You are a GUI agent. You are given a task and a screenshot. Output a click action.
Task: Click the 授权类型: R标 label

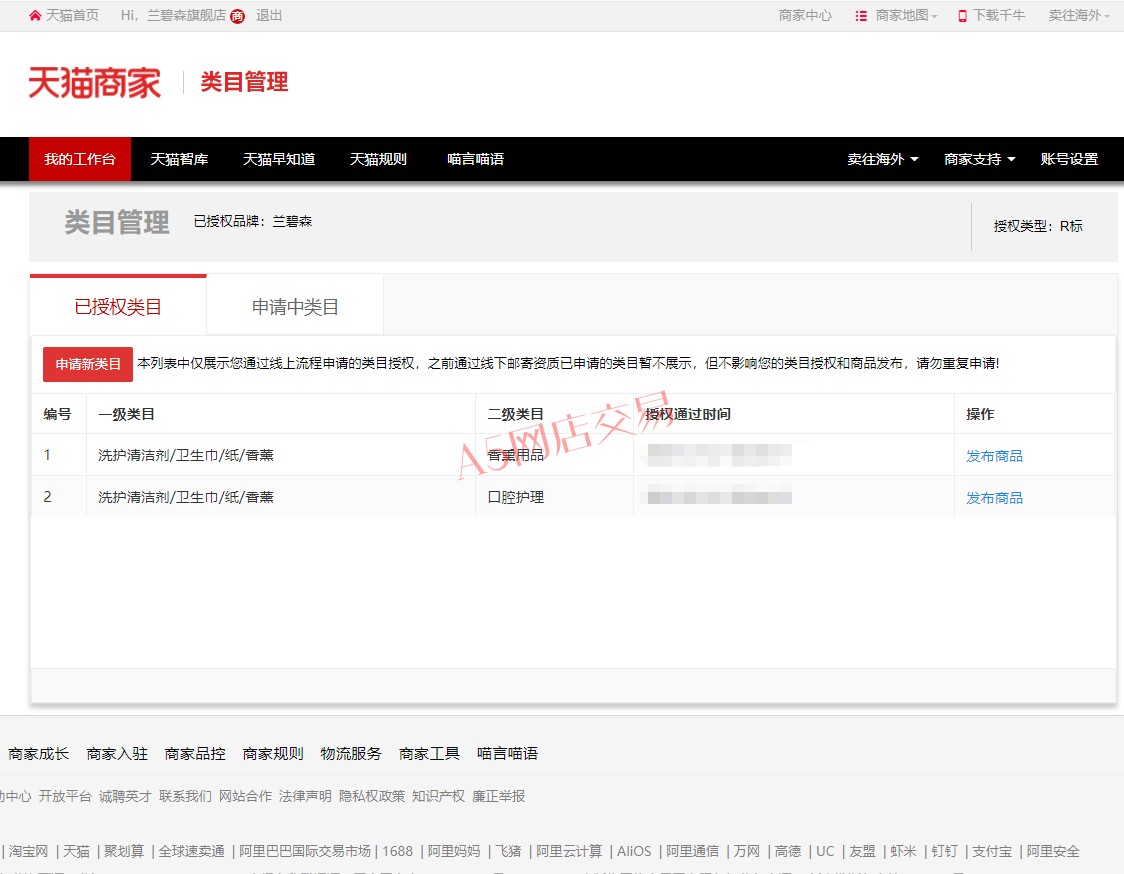pyautogui.click(x=1038, y=227)
